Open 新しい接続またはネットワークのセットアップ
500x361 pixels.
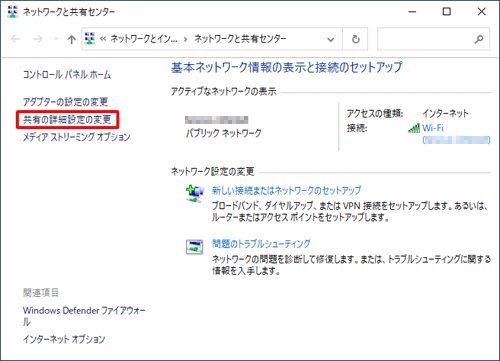tap(286, 190)
